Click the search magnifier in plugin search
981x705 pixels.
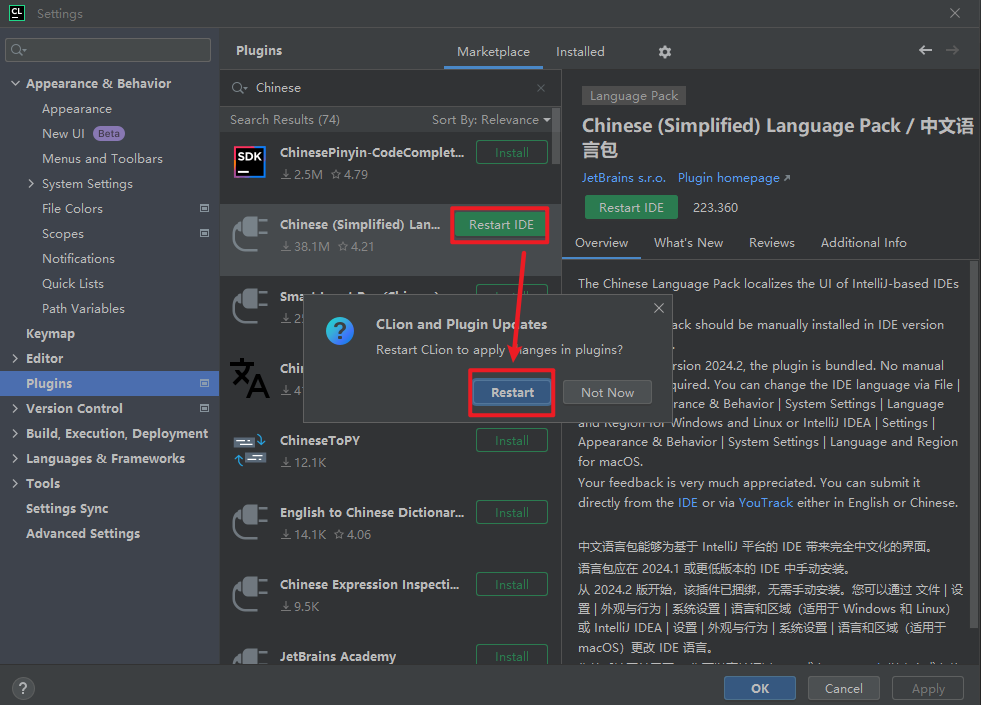coord(239,88)
